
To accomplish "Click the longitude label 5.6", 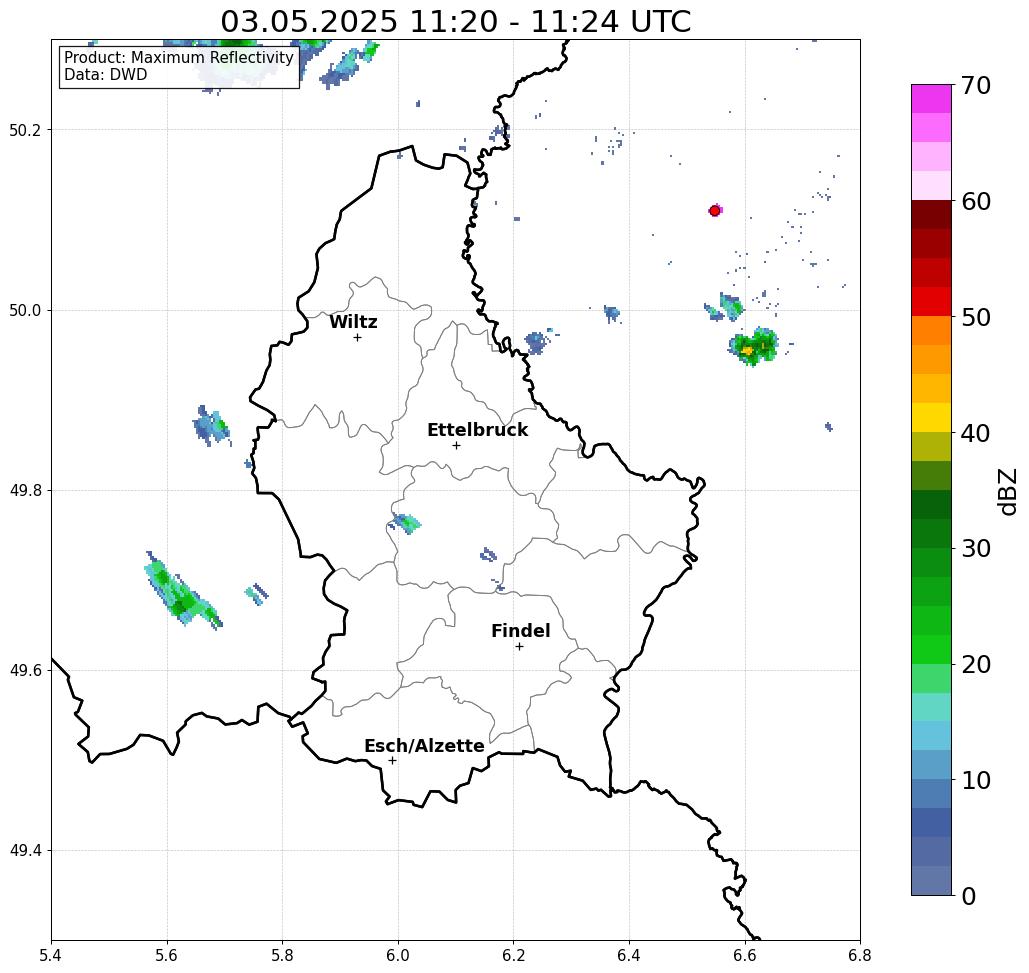I will point(167,955).
